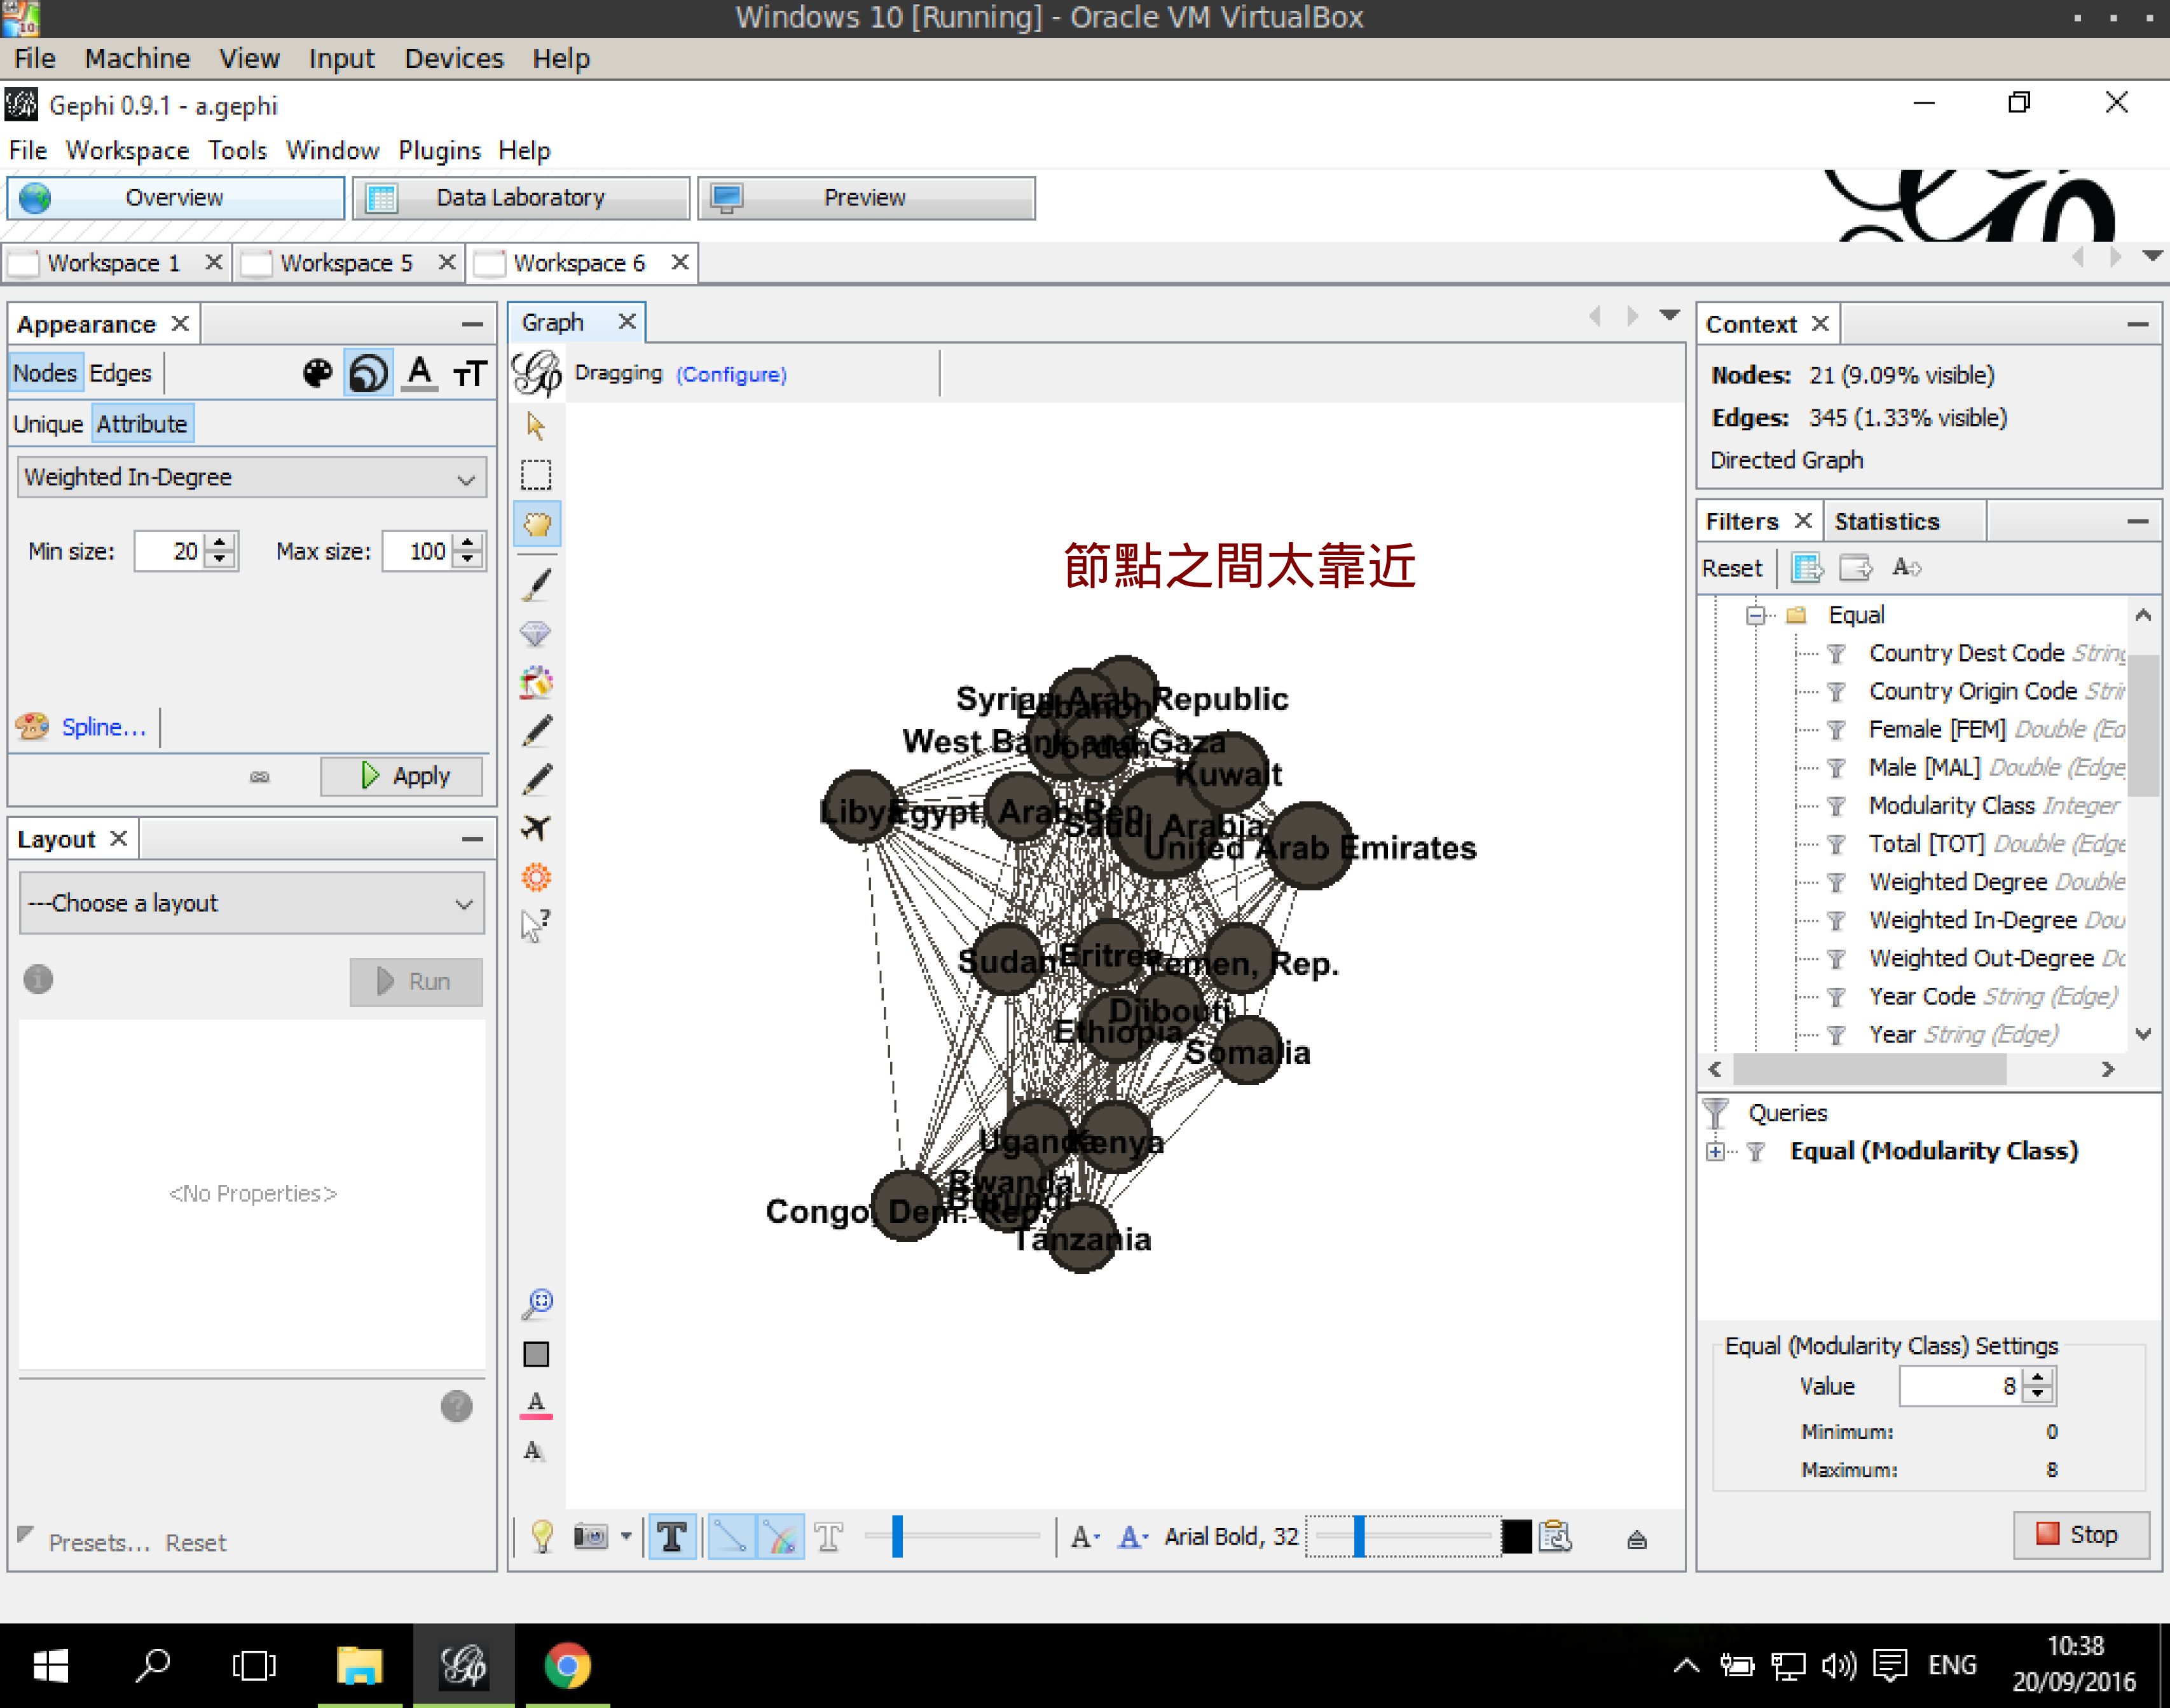This screenshot has height=1708, width=2170.
Task: Reset label visibility icon
Action: [x=534, y=1452]
